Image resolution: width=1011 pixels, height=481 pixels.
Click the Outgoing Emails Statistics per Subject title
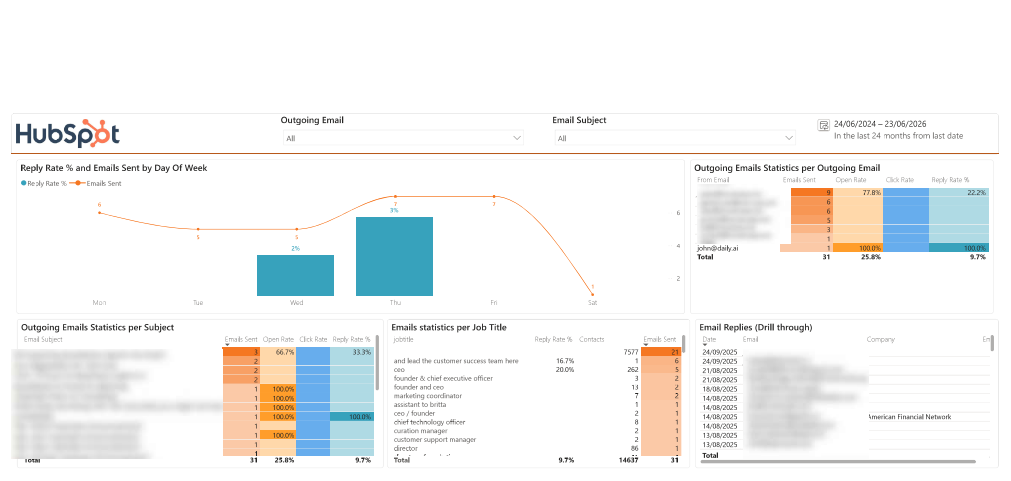97,327
